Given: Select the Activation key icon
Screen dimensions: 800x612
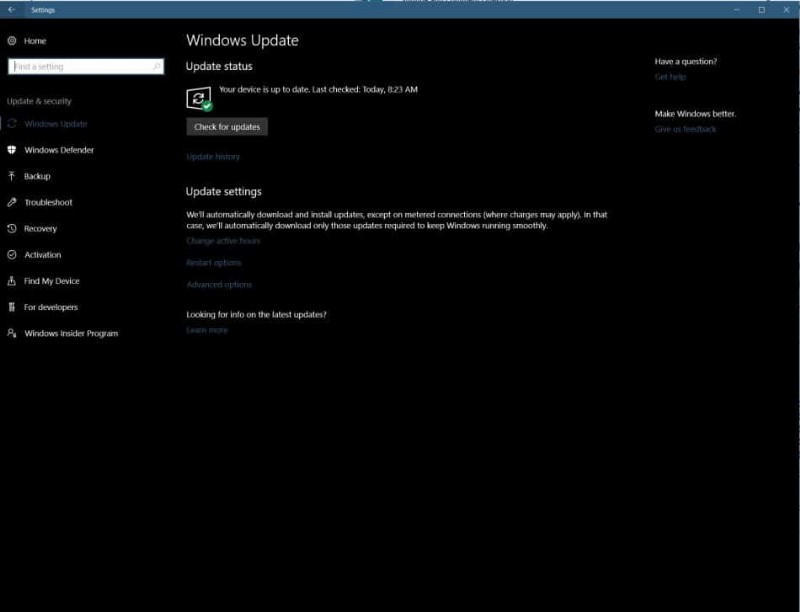Looking at the screenshot, I should pyautogui.click(x=12, y=254).
